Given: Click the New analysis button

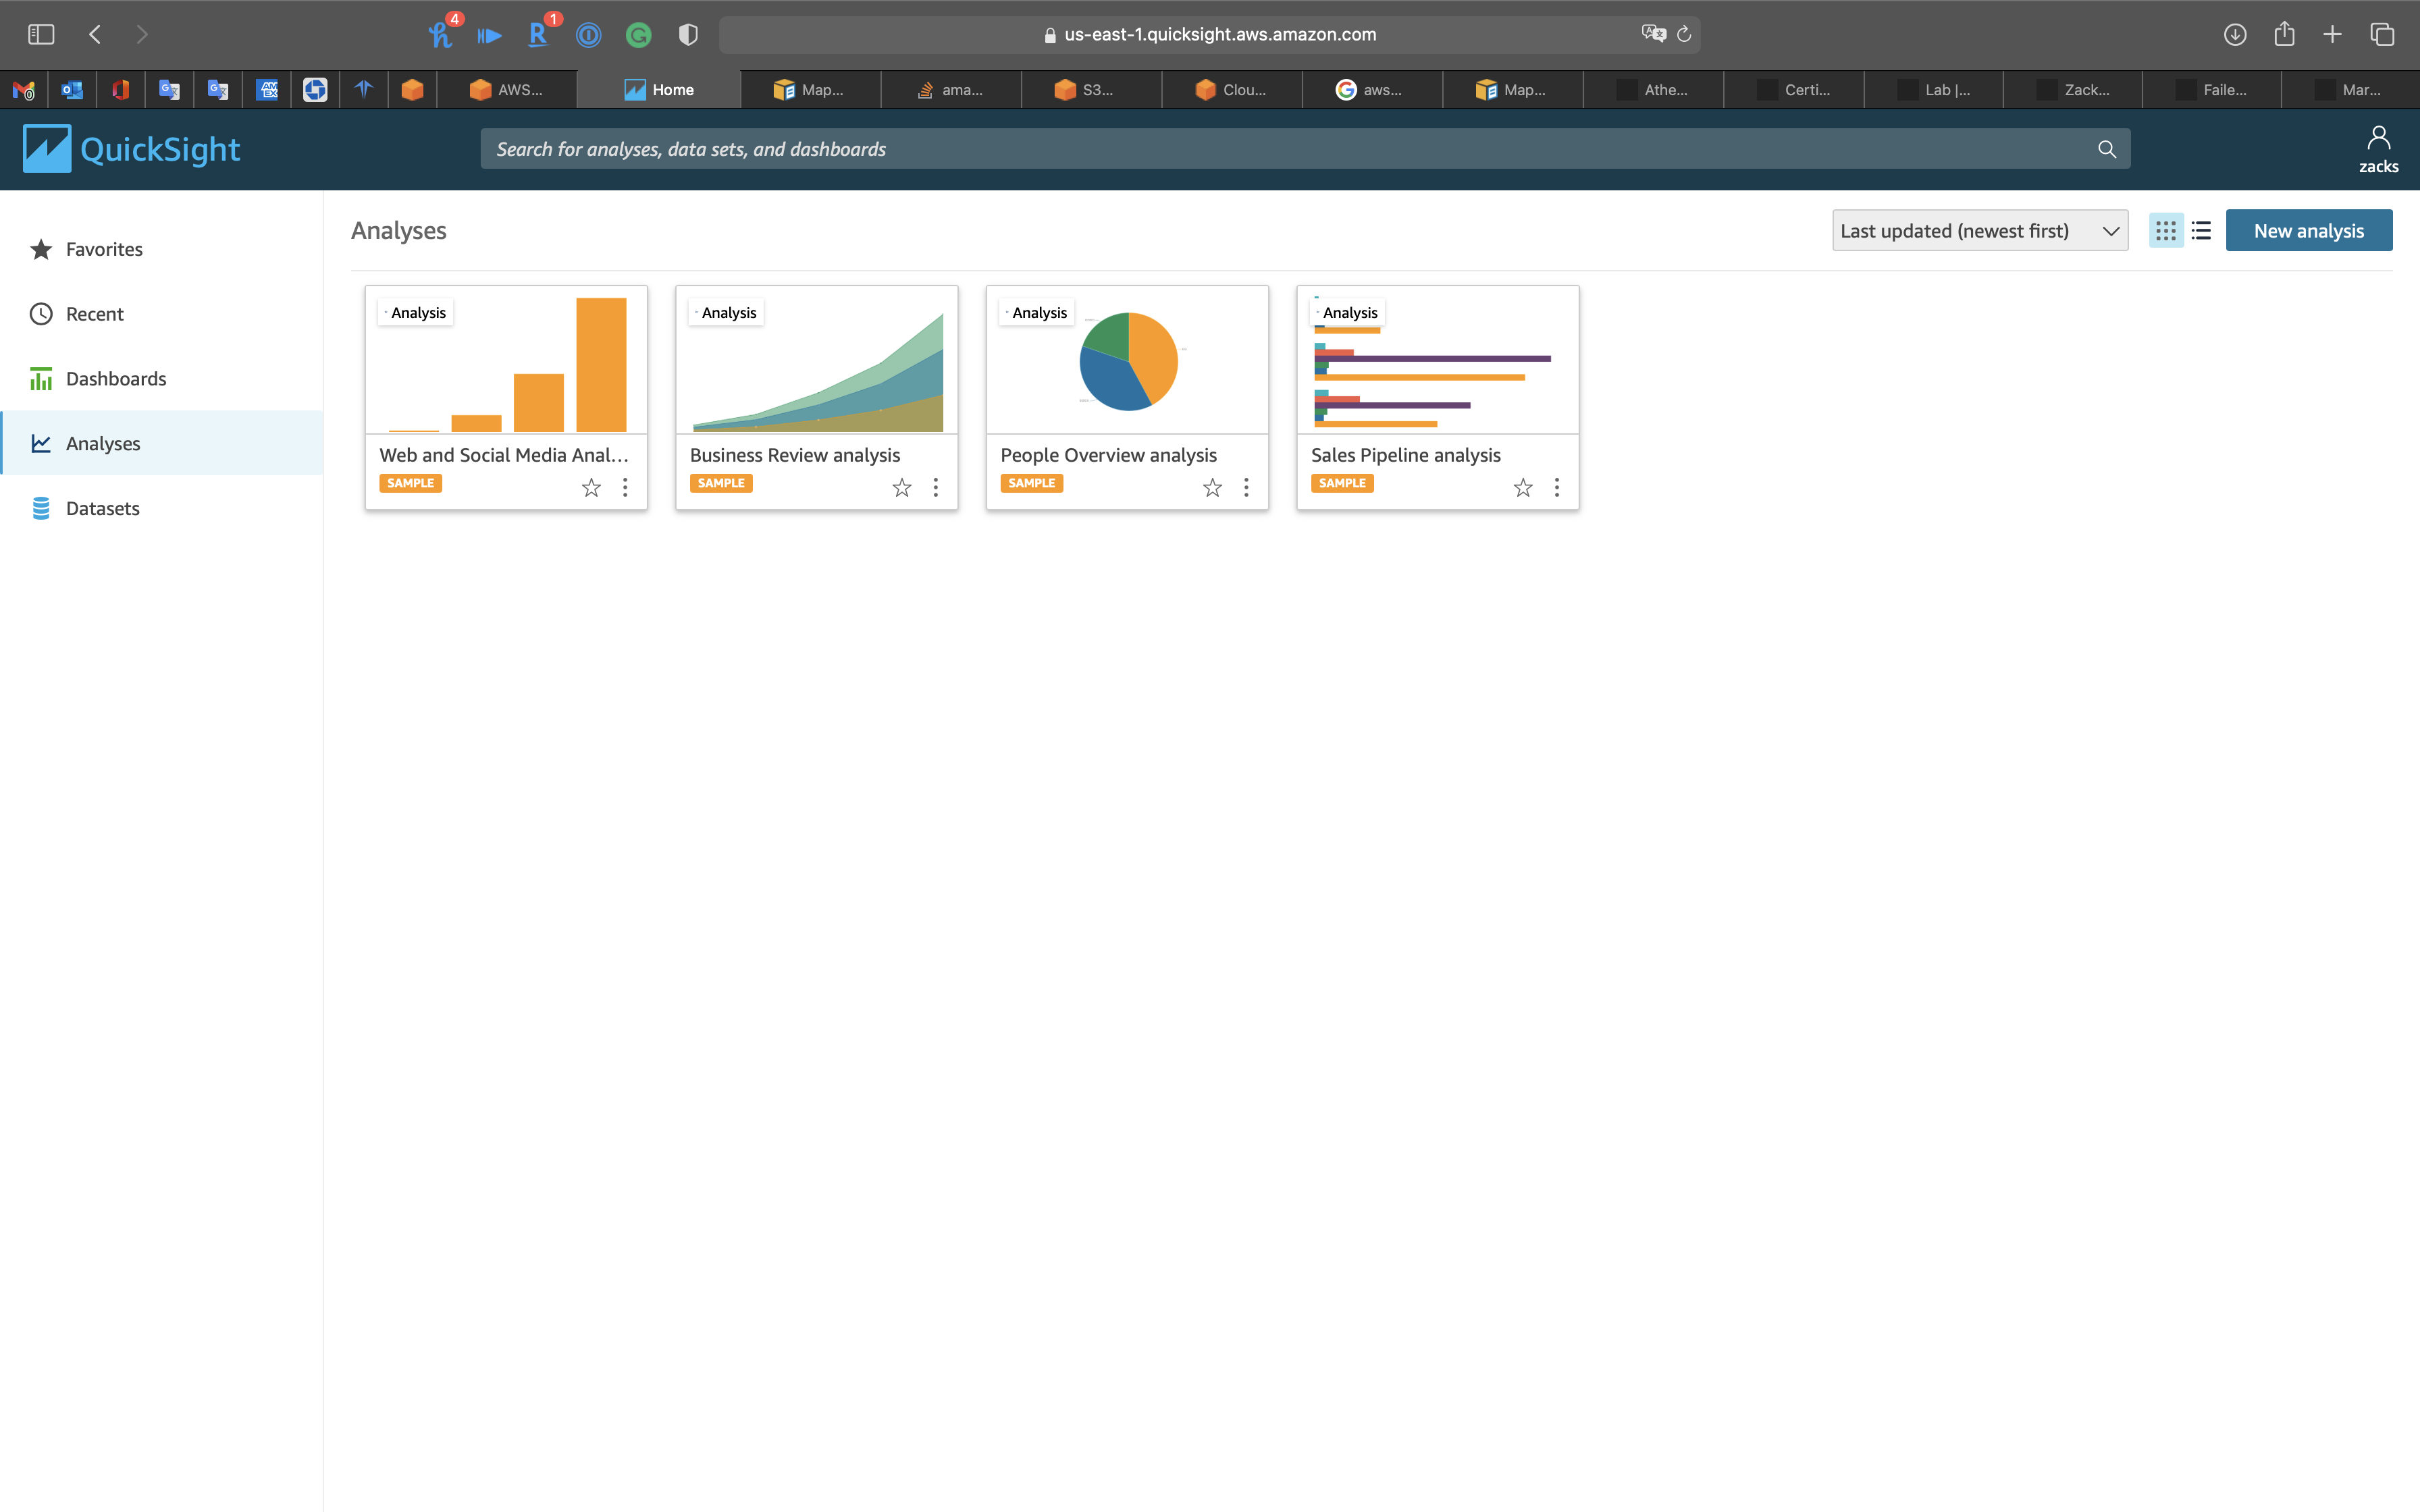Looking at the screenshot, I should [2308, 231].
